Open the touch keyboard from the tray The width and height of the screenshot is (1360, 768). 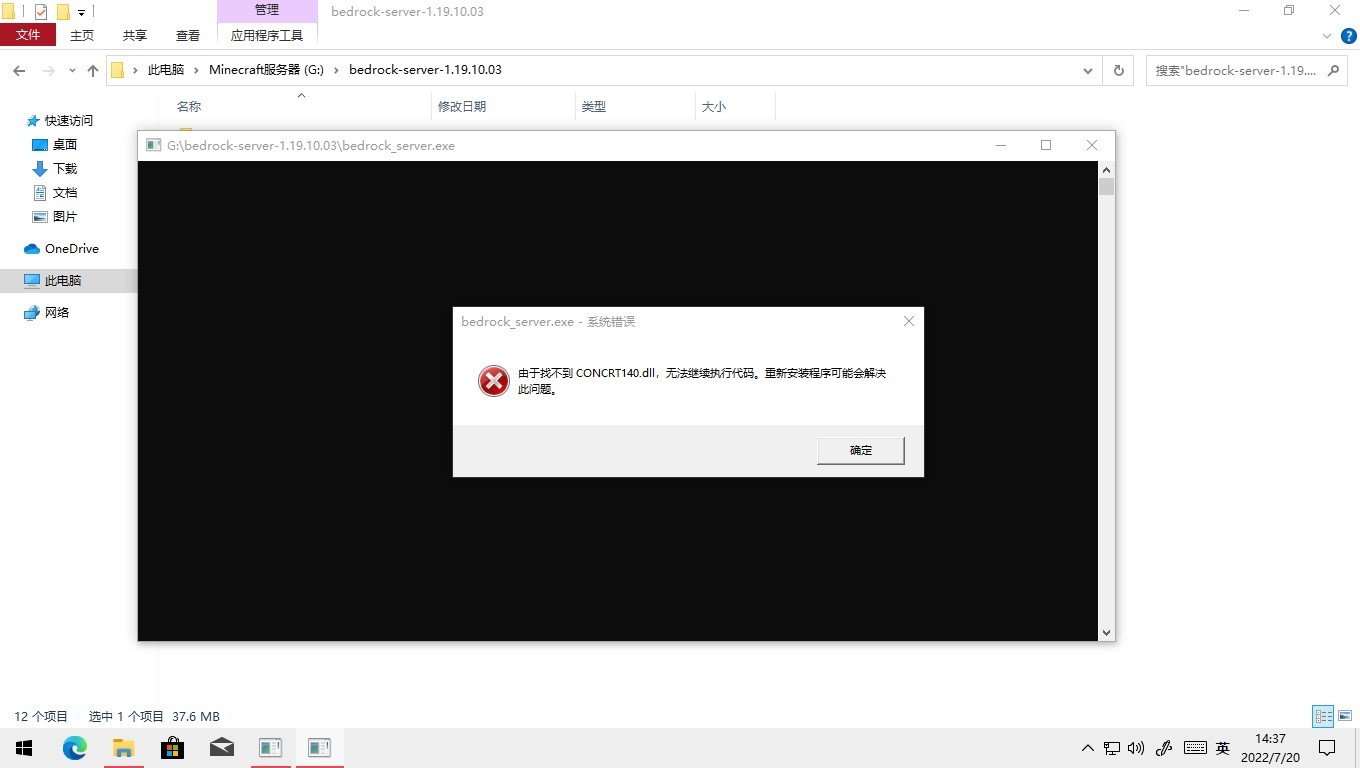1195,748
